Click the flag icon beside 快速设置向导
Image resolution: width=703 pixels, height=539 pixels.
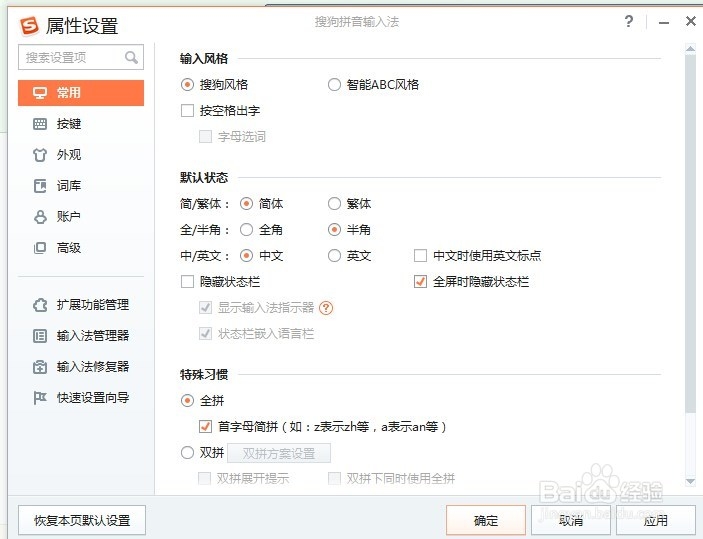40,398
